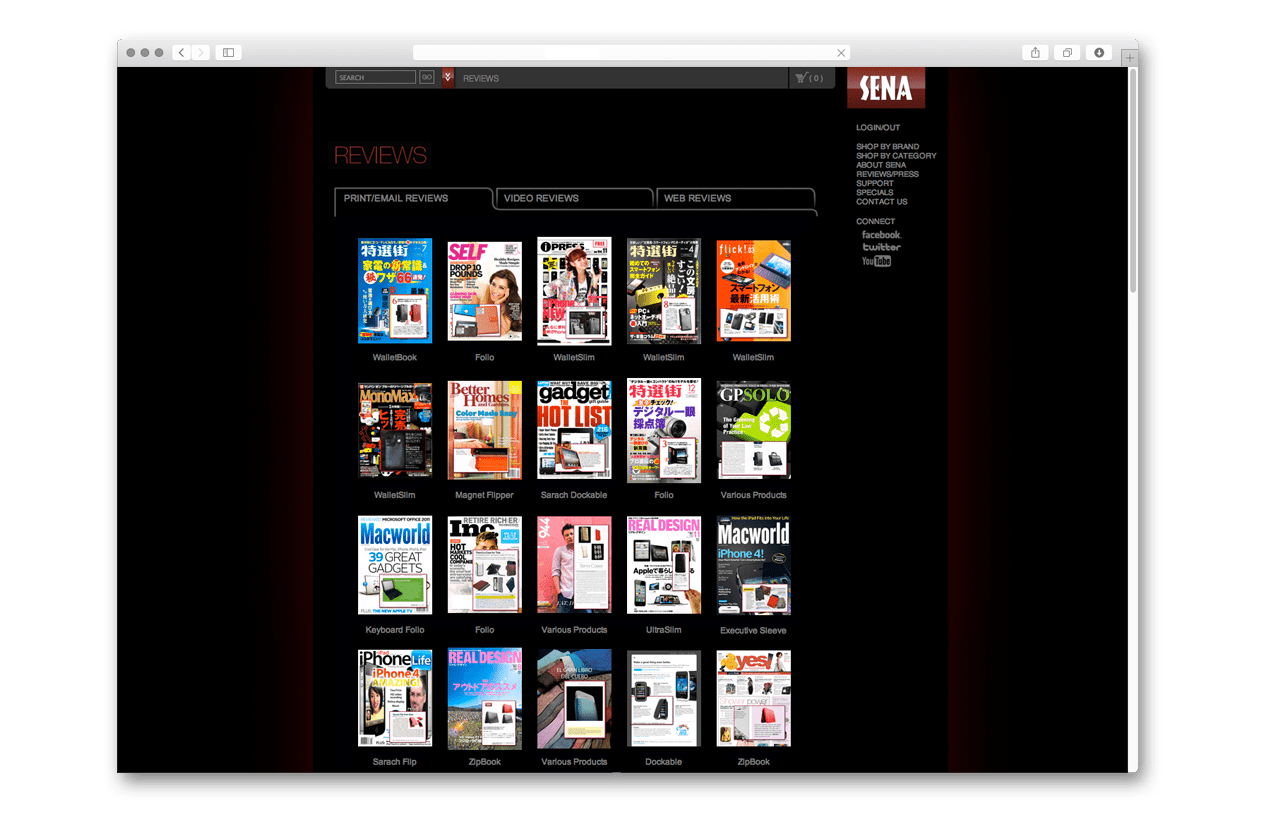Open the REAL DESIGN ZipBook cover
Viewport: 1261px width, 829px height.
pos(484,698)
